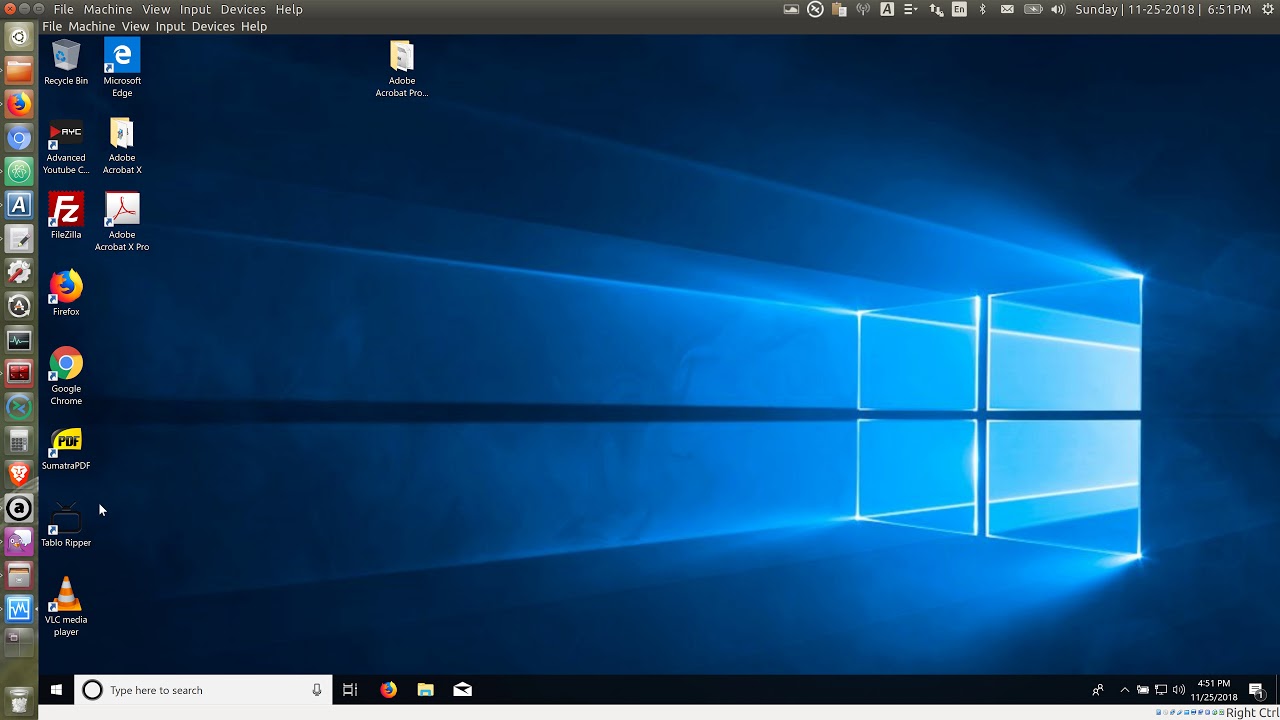1280x720 pixels.
Task: Select the Advanced Youtube C... desktop shortcut
Action: (x=66, y=146)
